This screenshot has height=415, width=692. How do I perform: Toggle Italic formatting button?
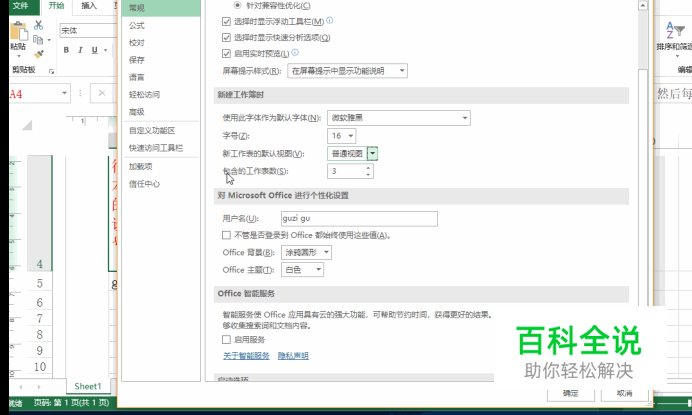(80, 50)
